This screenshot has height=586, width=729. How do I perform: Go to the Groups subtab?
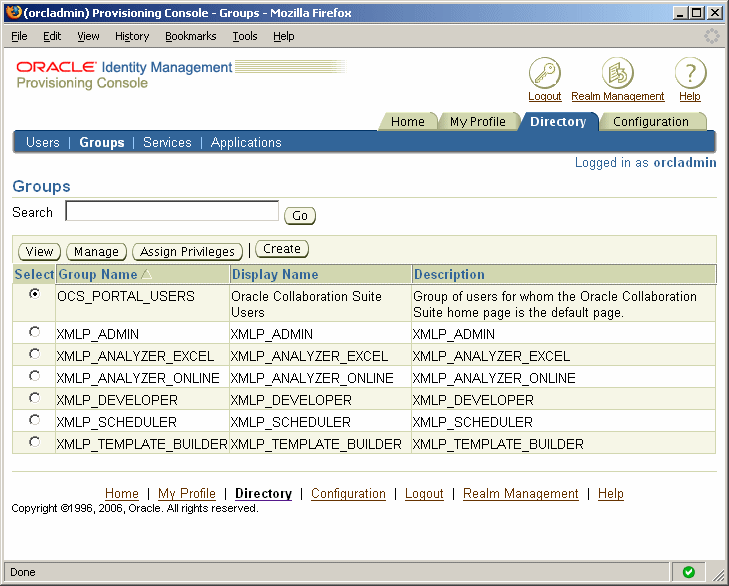tap(102, 142)
